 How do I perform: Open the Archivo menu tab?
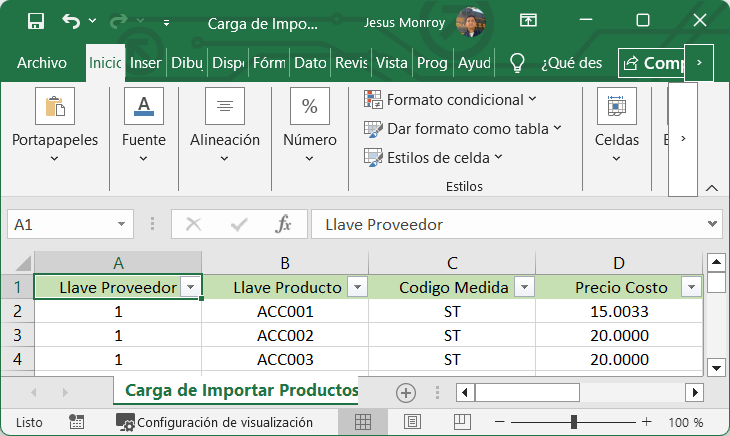tap(42, 63)
